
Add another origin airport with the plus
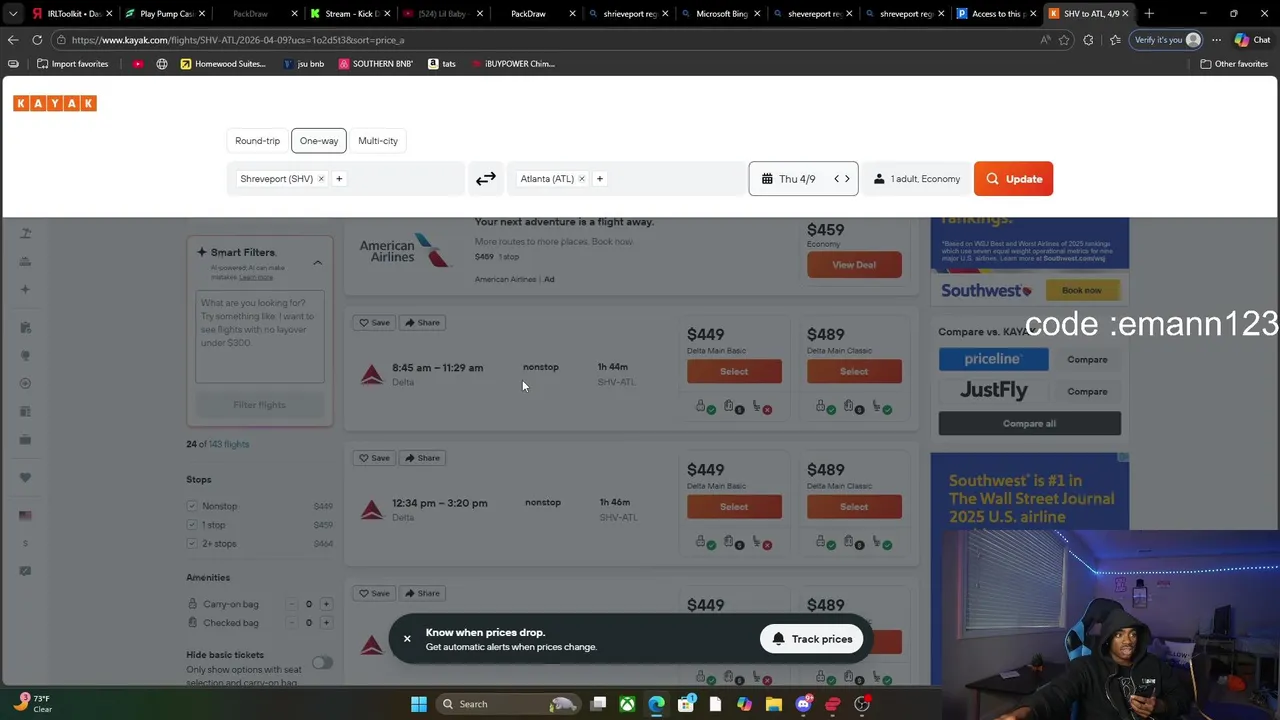coord(339,179)
